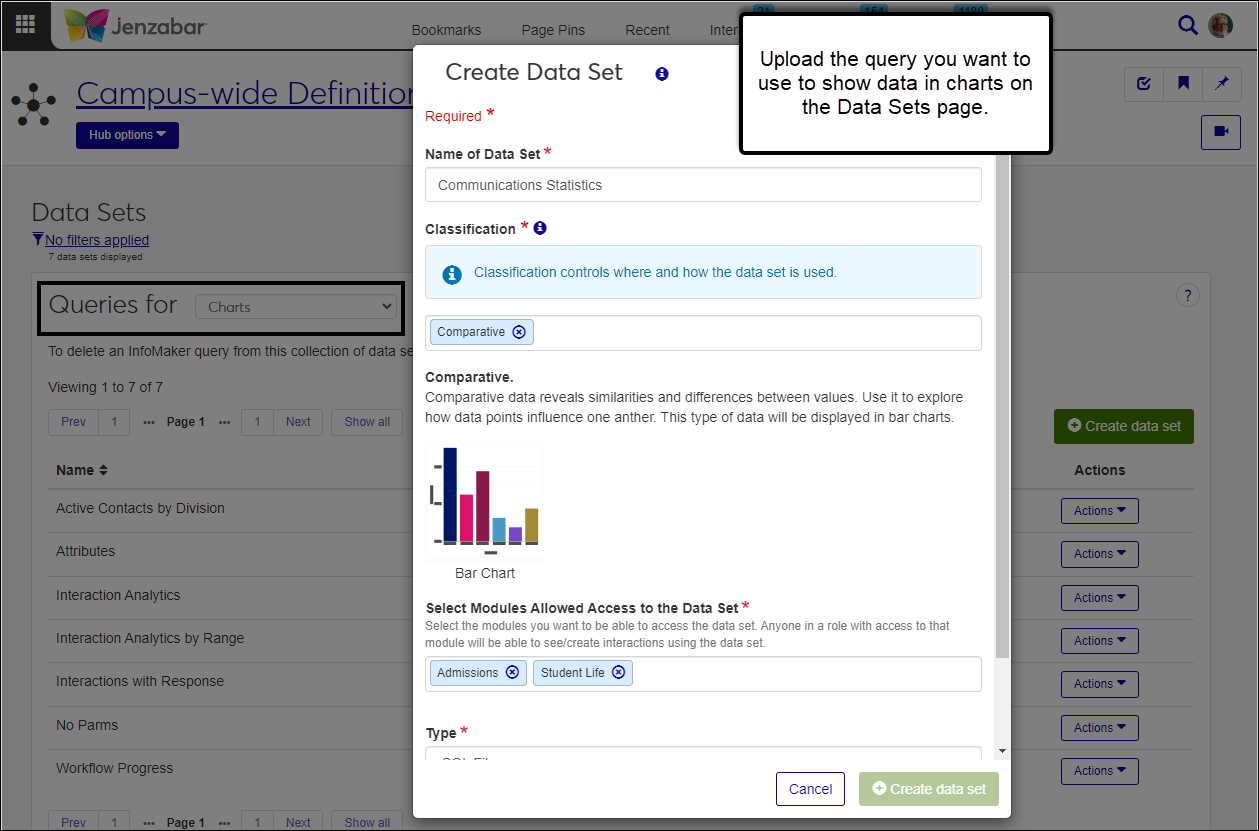Click the search magnifier icon

tap(1187, 26)
